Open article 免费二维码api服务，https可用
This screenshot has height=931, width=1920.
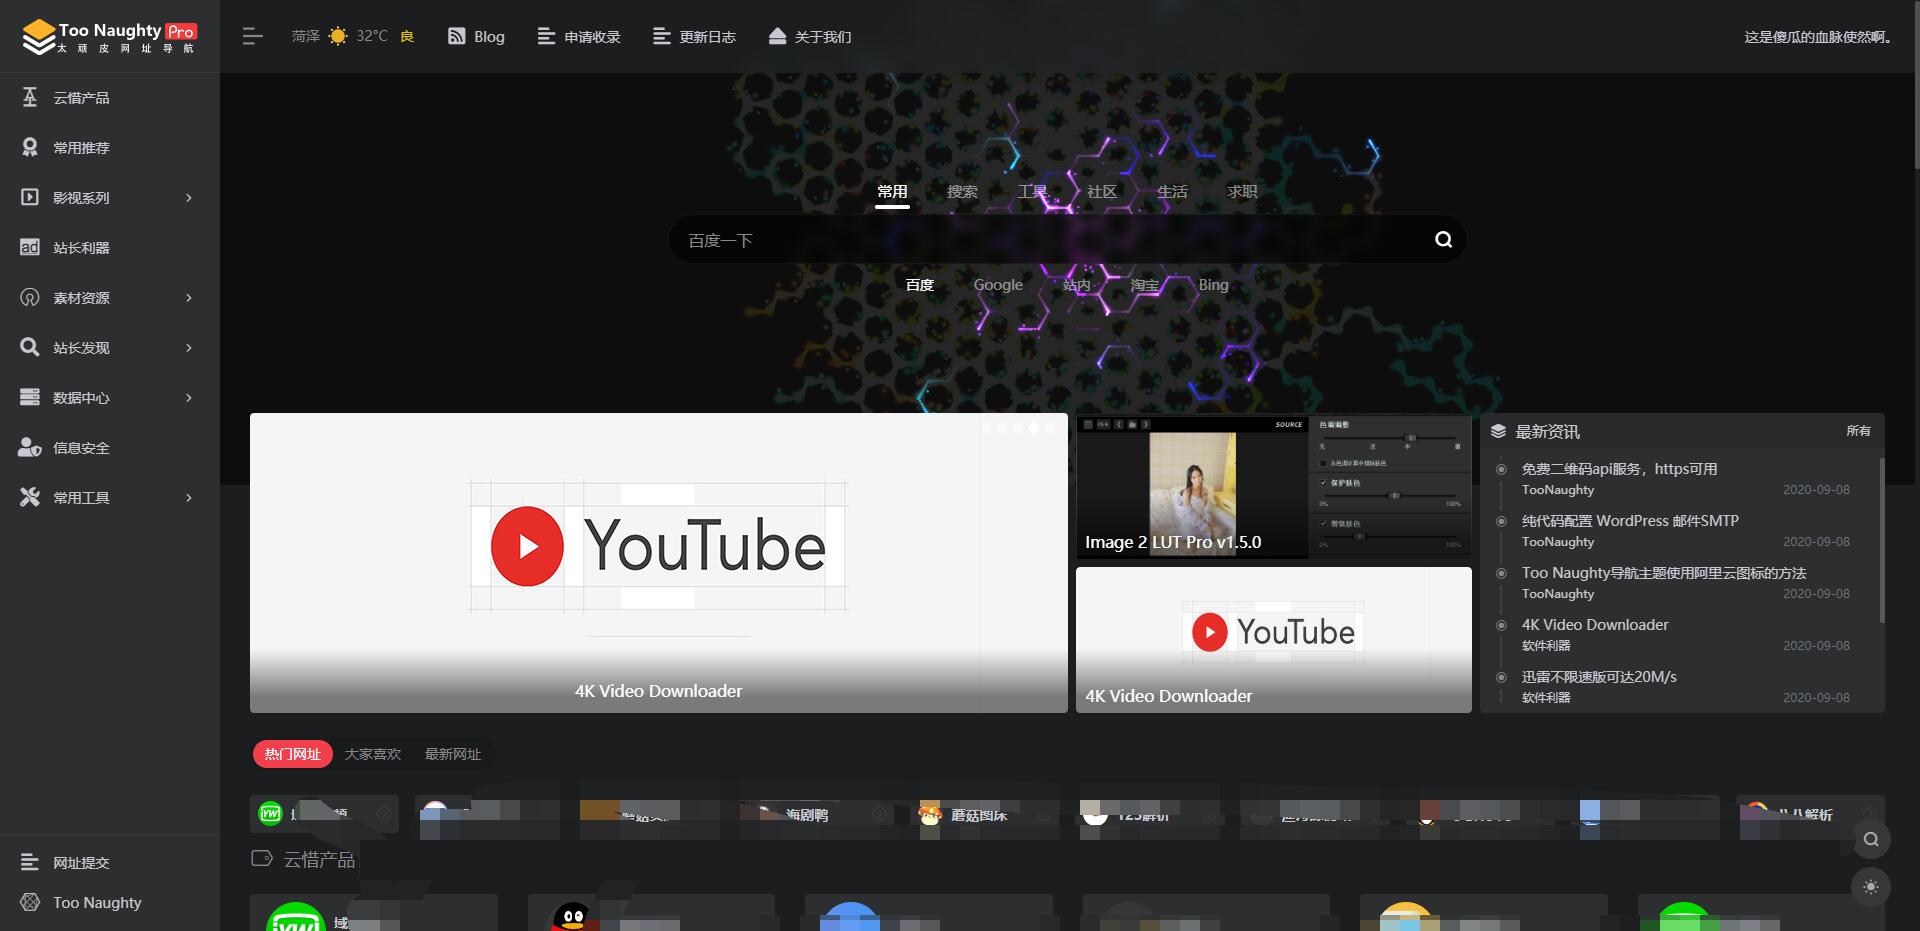pyautogui.click(x=1619, y=469)
